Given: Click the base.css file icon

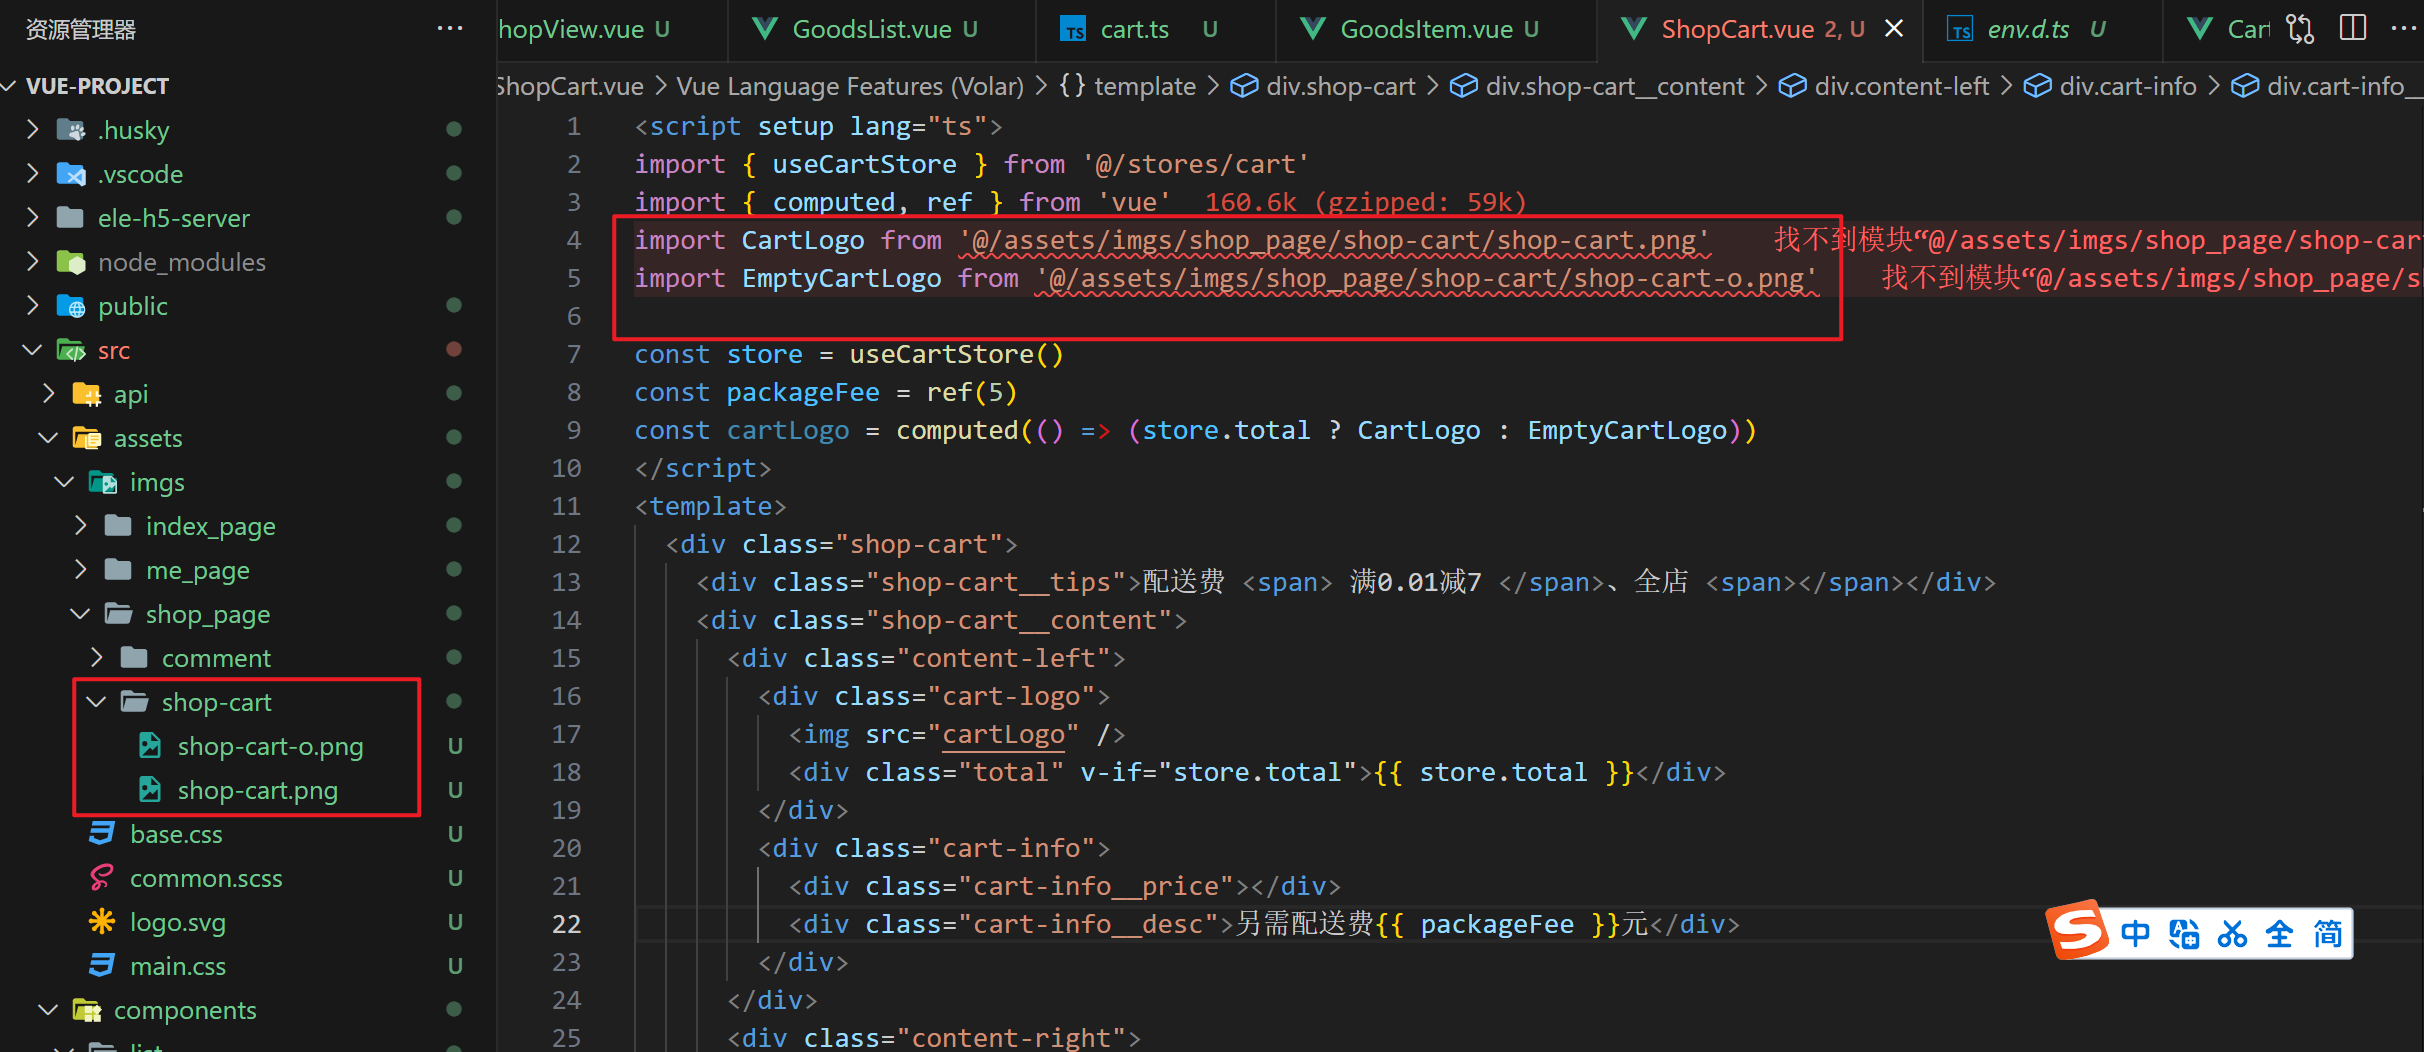Looking at the screenshot, I should tap(102, 834).
